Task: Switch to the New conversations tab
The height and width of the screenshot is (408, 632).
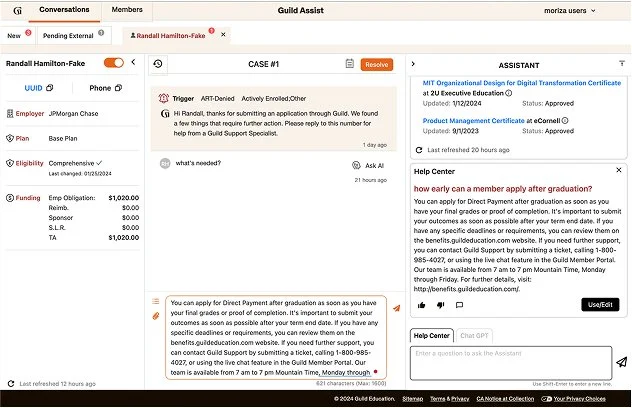Action: pyautogui.click(x=14, y=36)
